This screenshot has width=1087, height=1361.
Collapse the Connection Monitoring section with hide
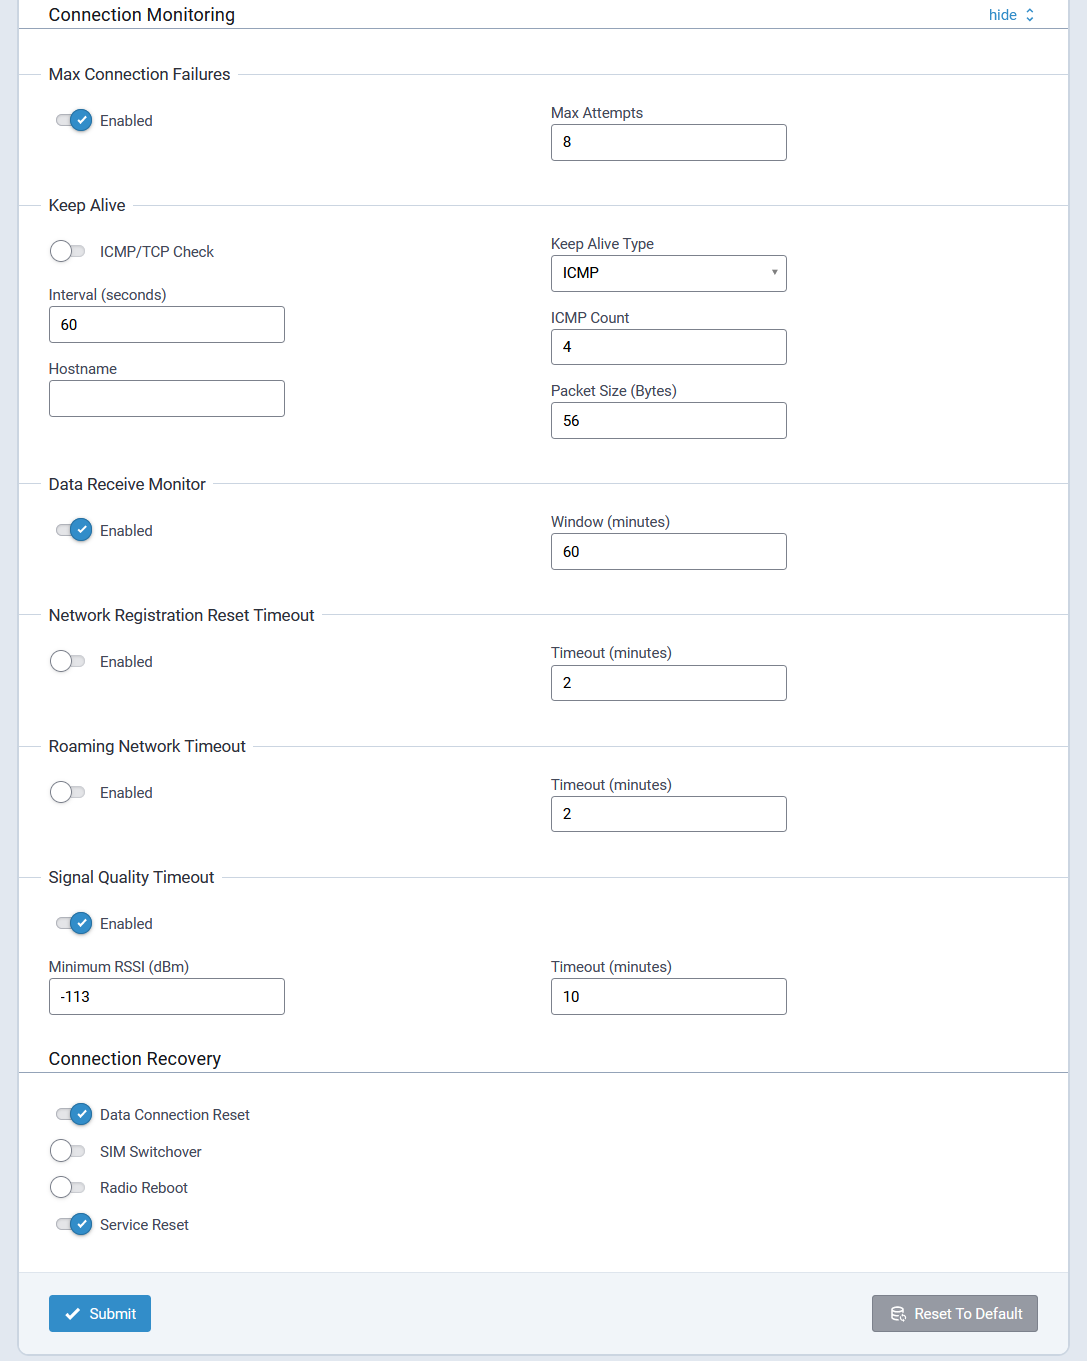coord(1010,15)
